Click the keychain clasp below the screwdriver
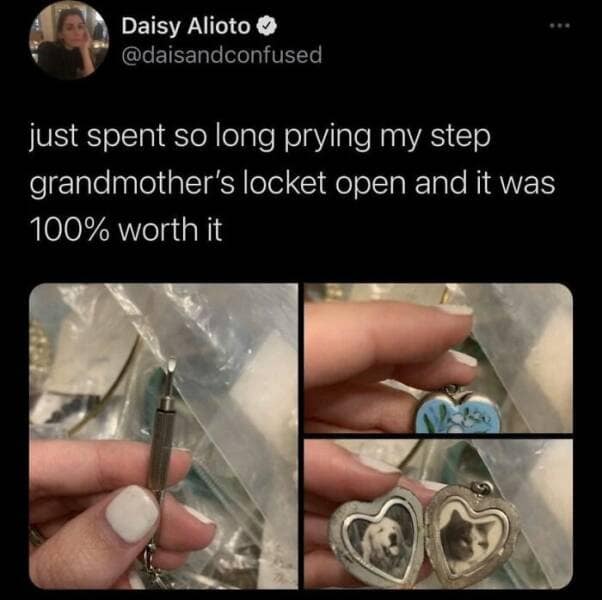602x600 pixels. [152, 566]
